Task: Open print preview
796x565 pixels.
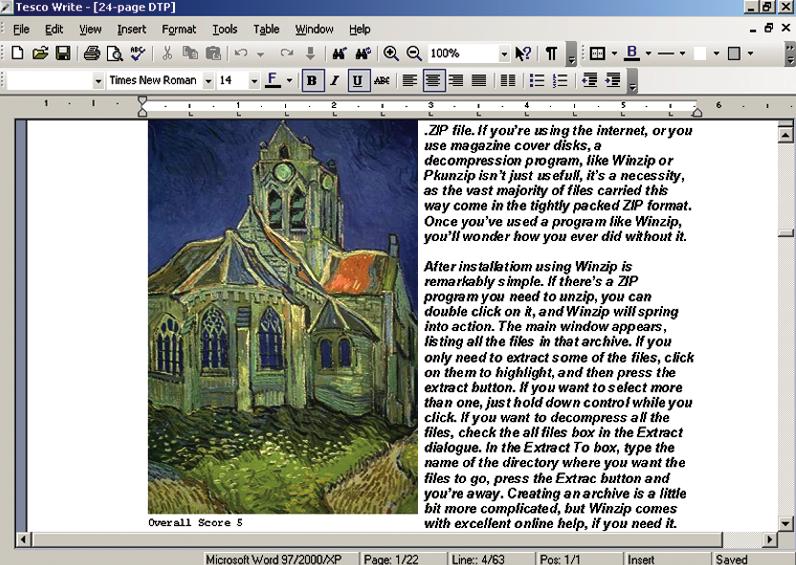Action: pyautogui.click(x=115, y=53)
